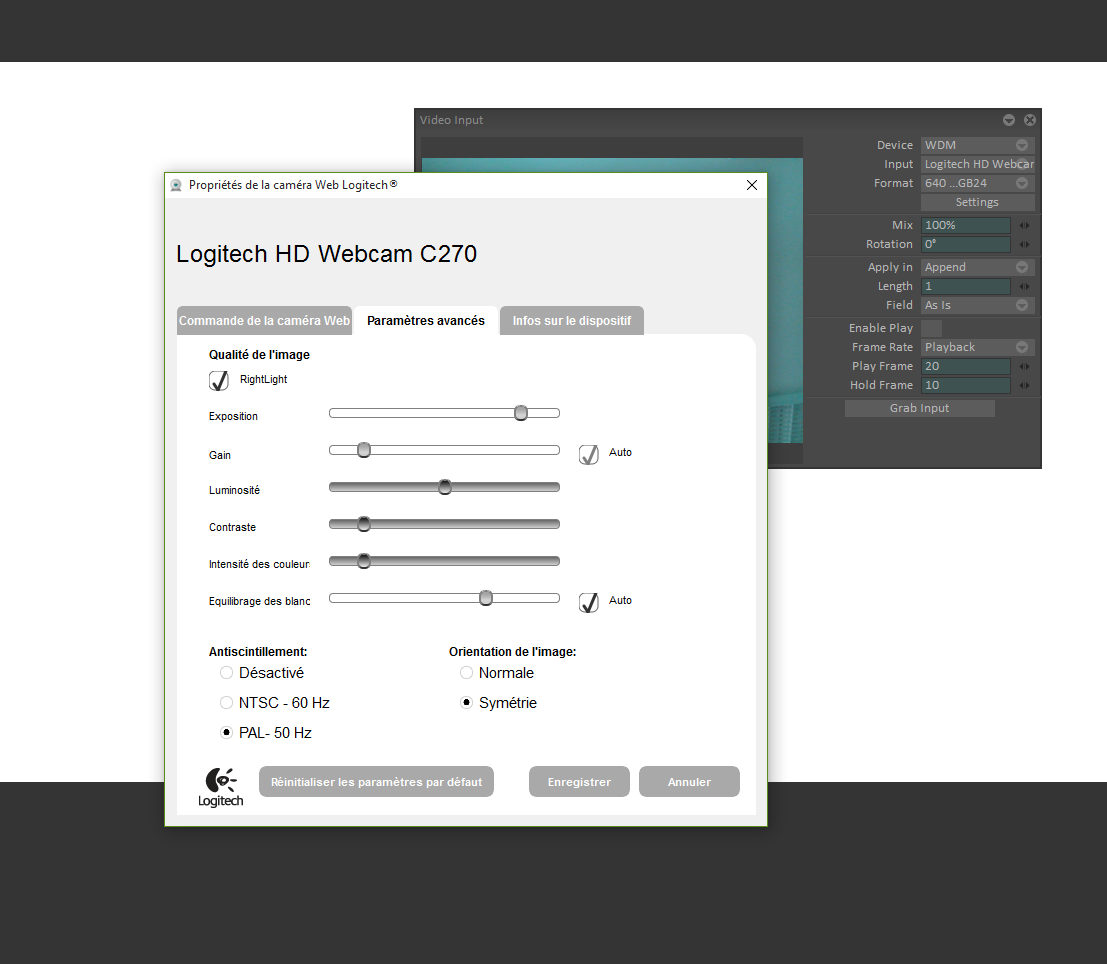Click the Rotation value field
1107x964 pixels.
(966, 244)
